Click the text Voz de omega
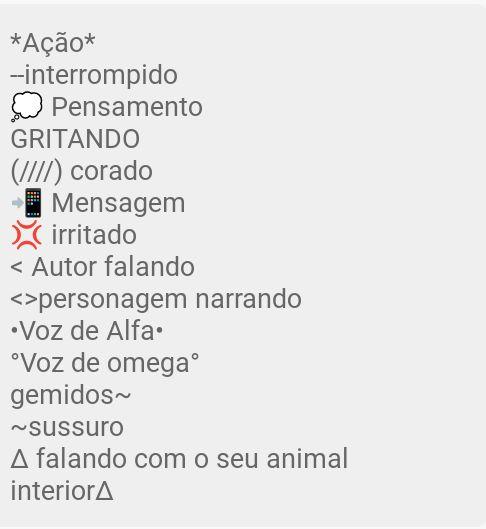 [x=106, y=363]
